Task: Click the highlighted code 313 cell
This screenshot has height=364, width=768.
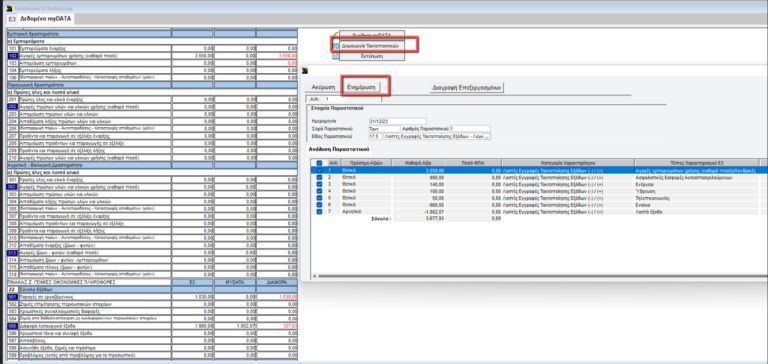Action: pyautogui.click(x=12, y=253)
